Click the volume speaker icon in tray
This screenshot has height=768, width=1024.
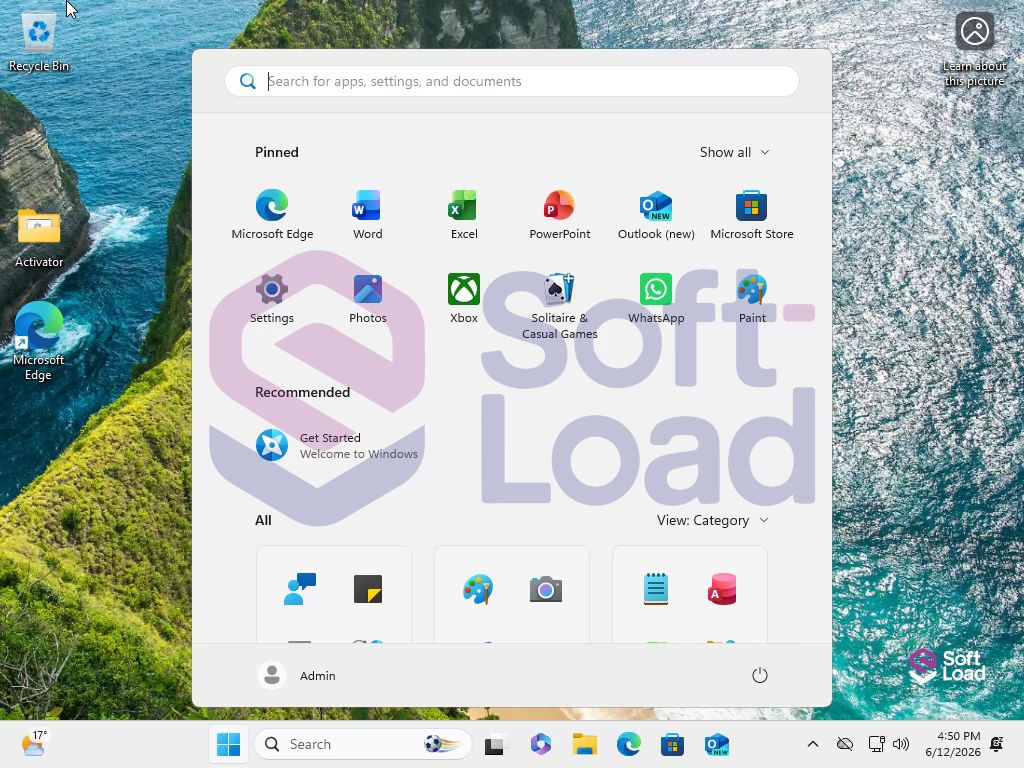coord(901,744)
